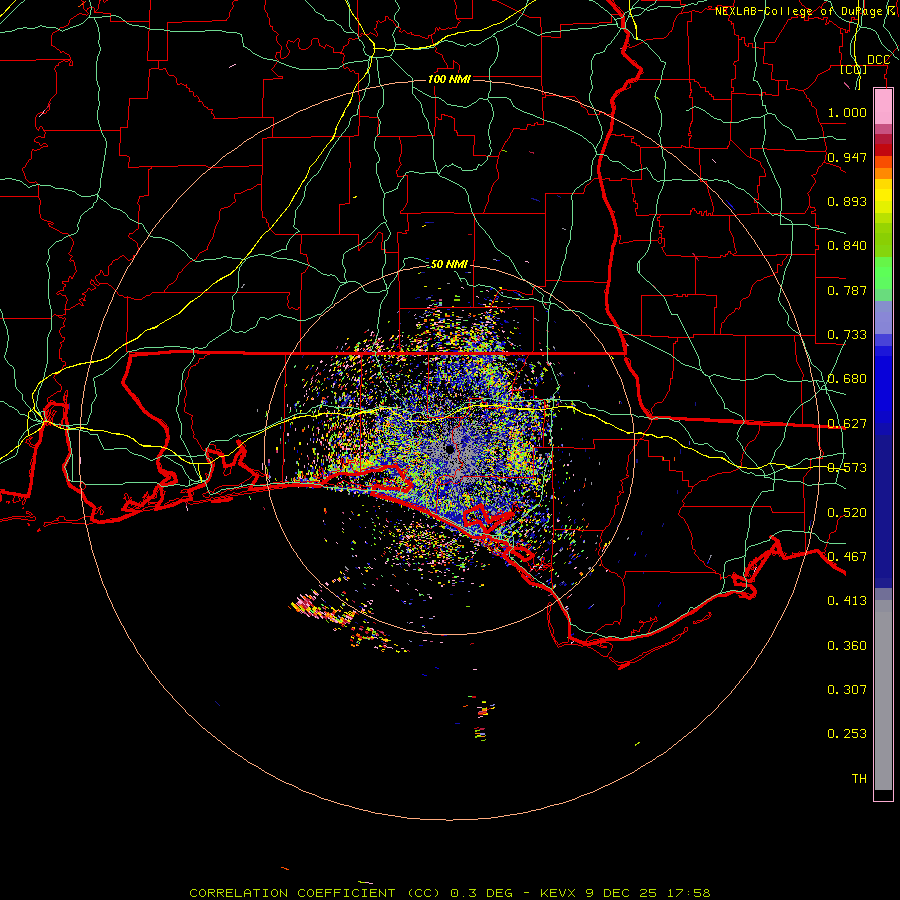Image resolution: width=900 pixels, height=900 pixels.
Task: Pick the bright green segment of the color bar
Action: point(883,273)
